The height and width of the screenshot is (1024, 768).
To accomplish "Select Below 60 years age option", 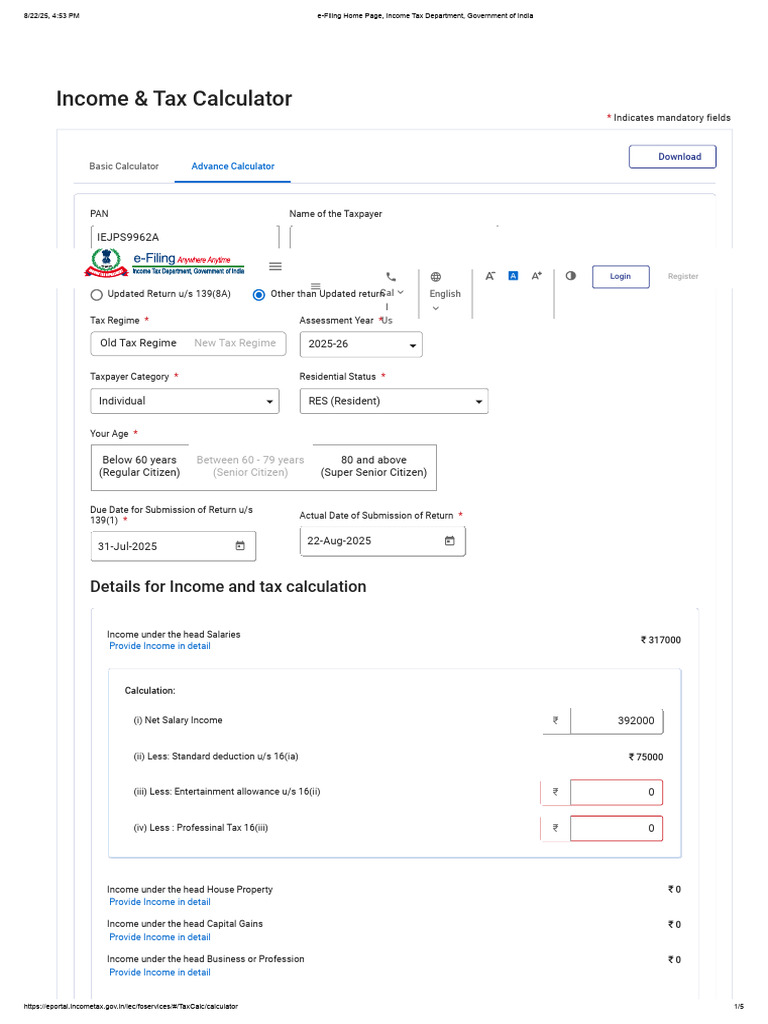I will tap(140, 466).
